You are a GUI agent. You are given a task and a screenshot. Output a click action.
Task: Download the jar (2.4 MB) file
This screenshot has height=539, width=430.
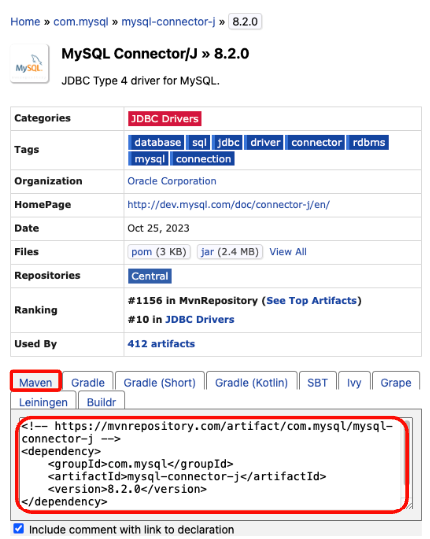tap(230, 252)
